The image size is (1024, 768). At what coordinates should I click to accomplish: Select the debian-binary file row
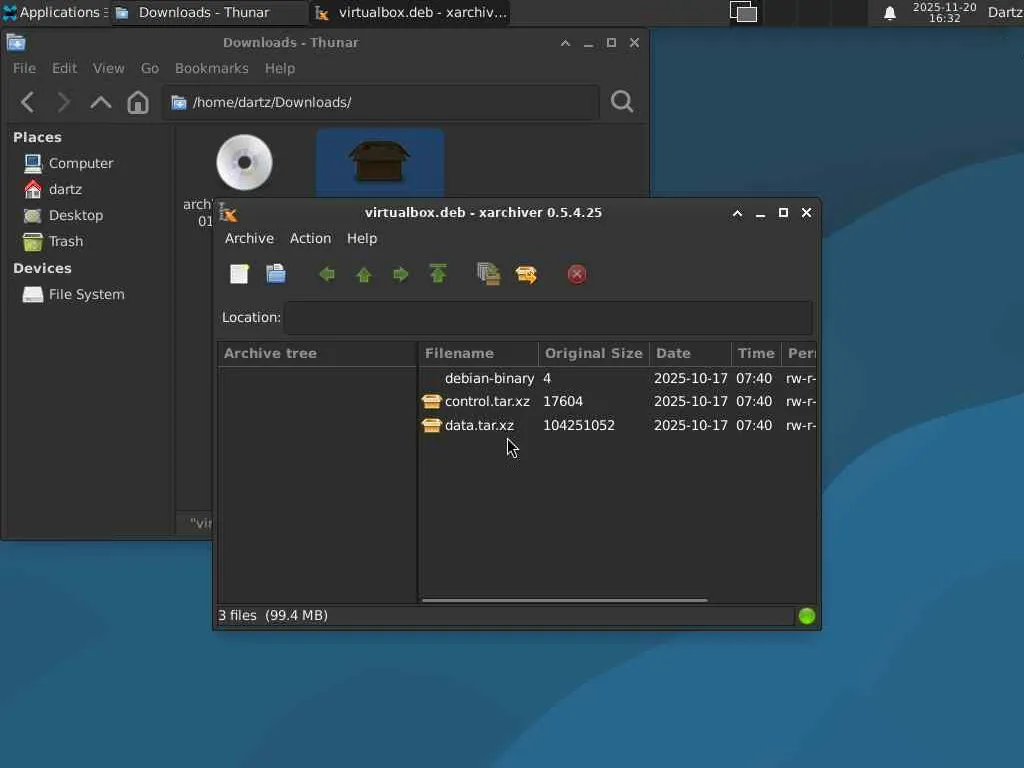click(x=617, y=378)
